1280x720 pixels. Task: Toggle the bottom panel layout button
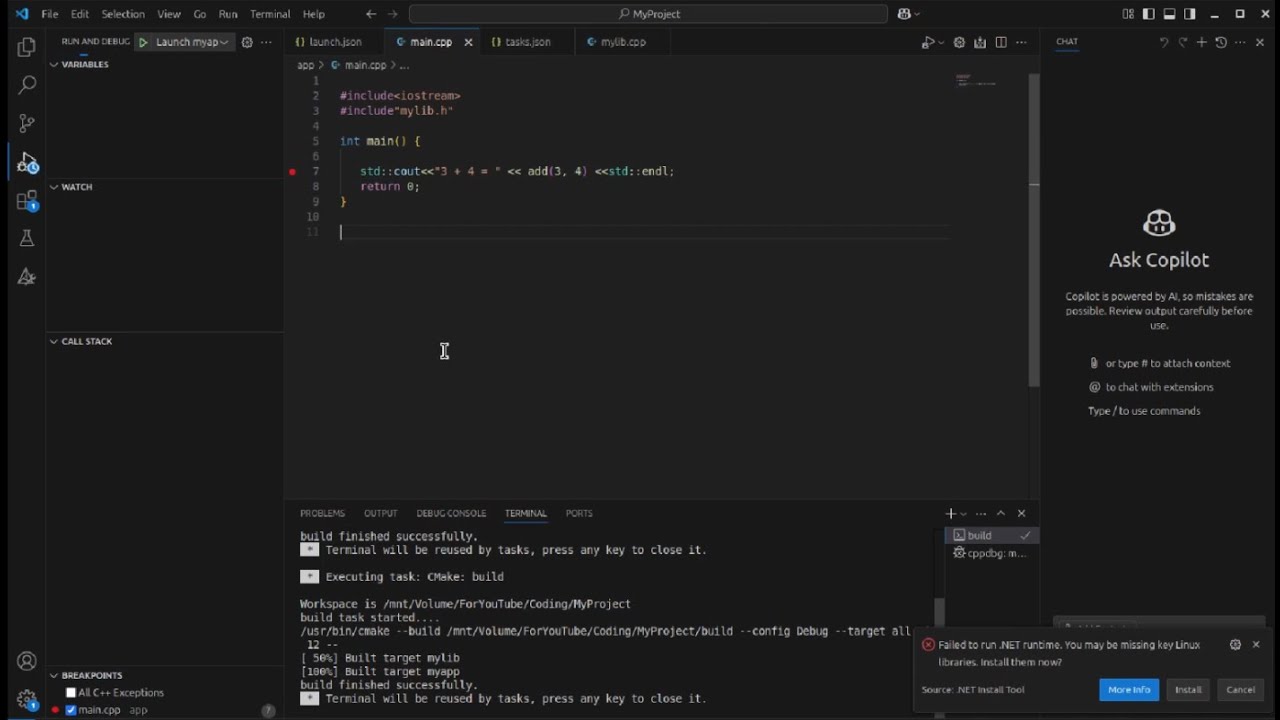tap(1169, 14)
